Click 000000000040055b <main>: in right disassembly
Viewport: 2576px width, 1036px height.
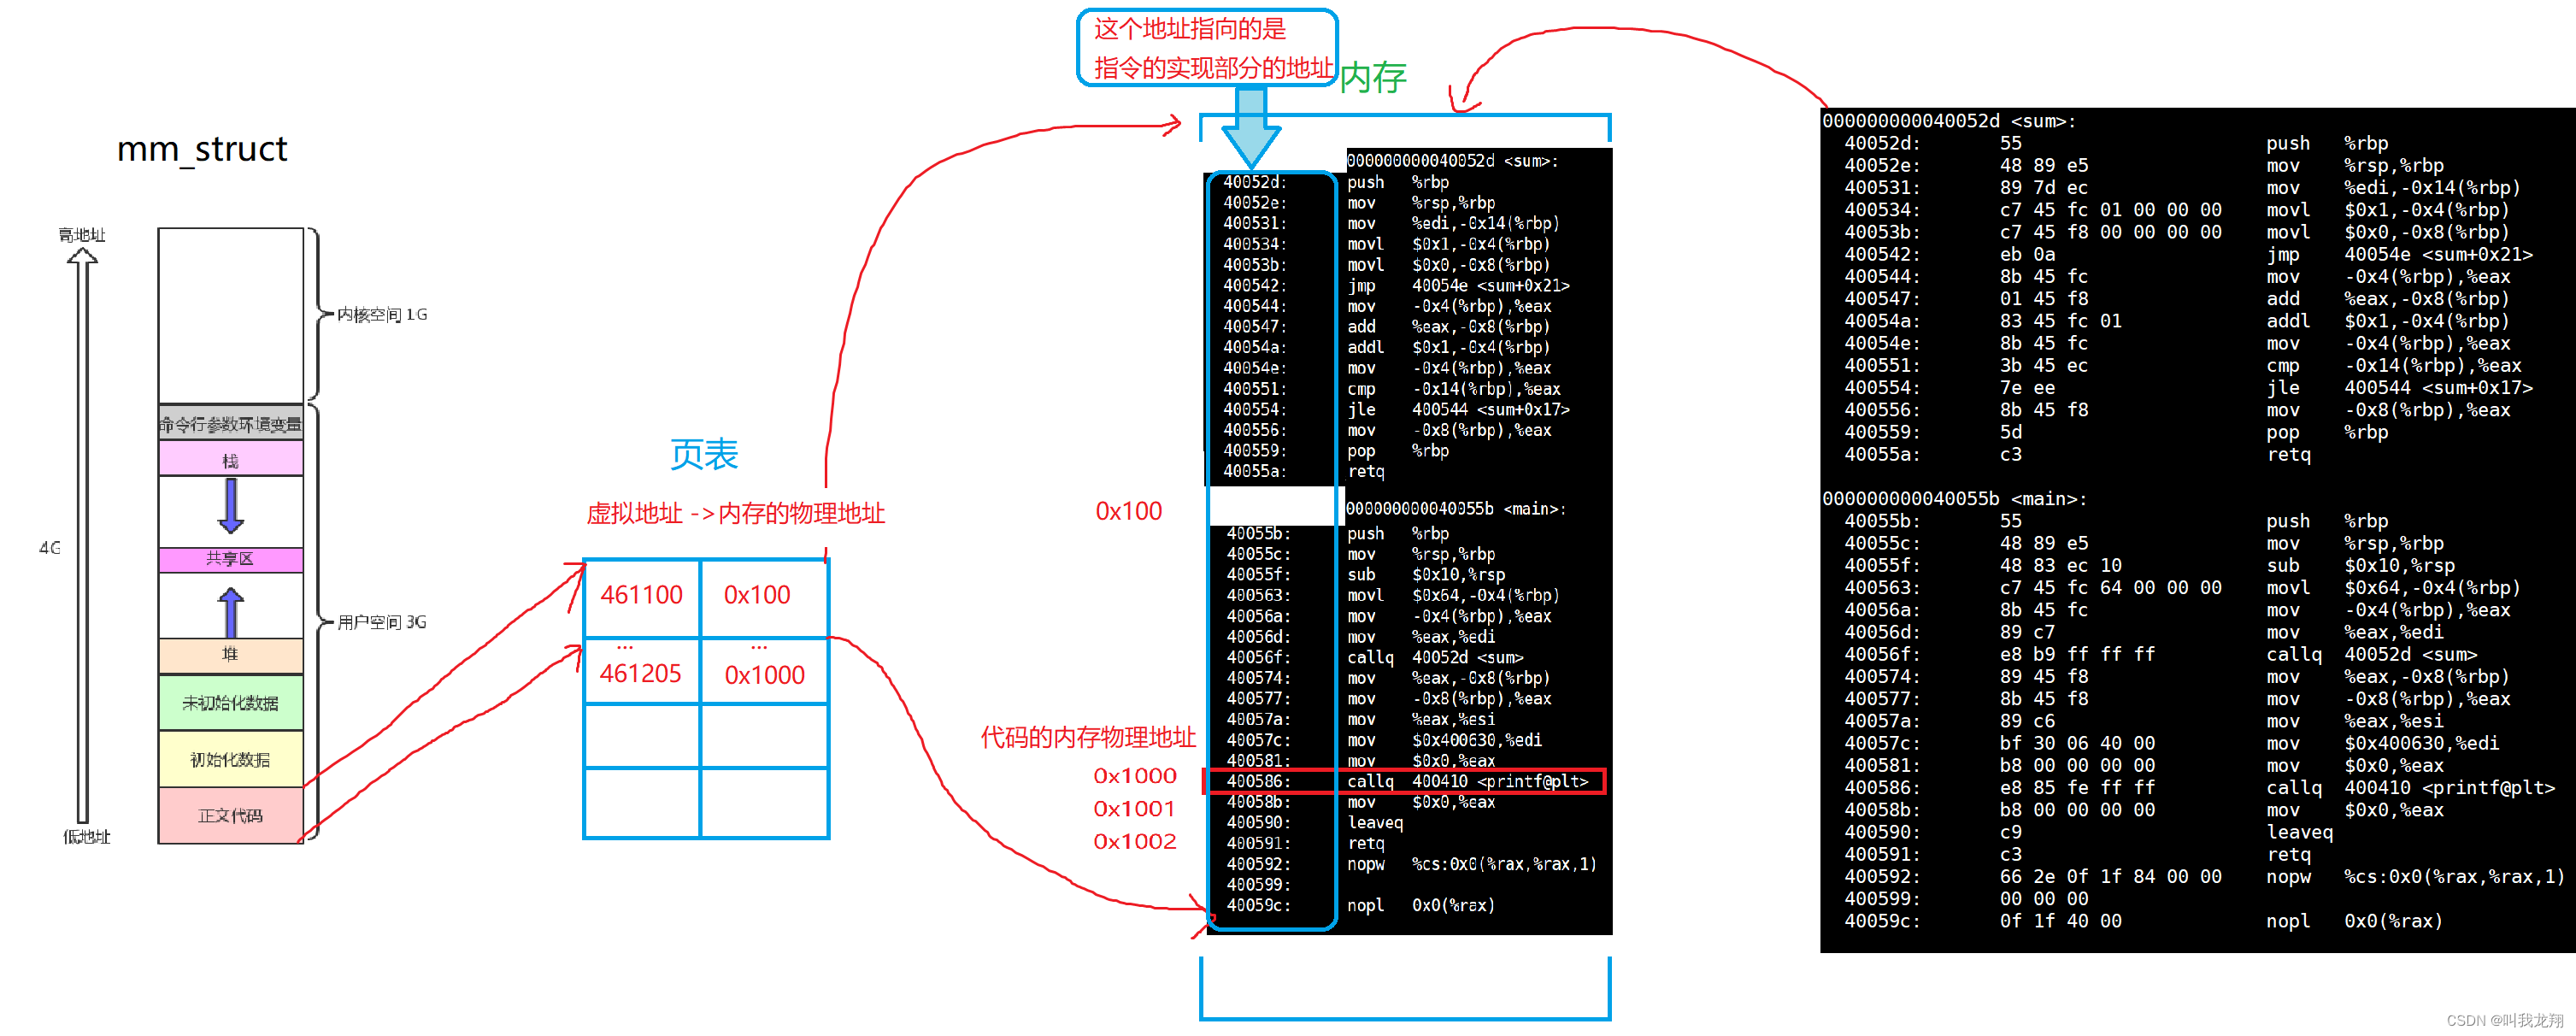(1954, 499)
